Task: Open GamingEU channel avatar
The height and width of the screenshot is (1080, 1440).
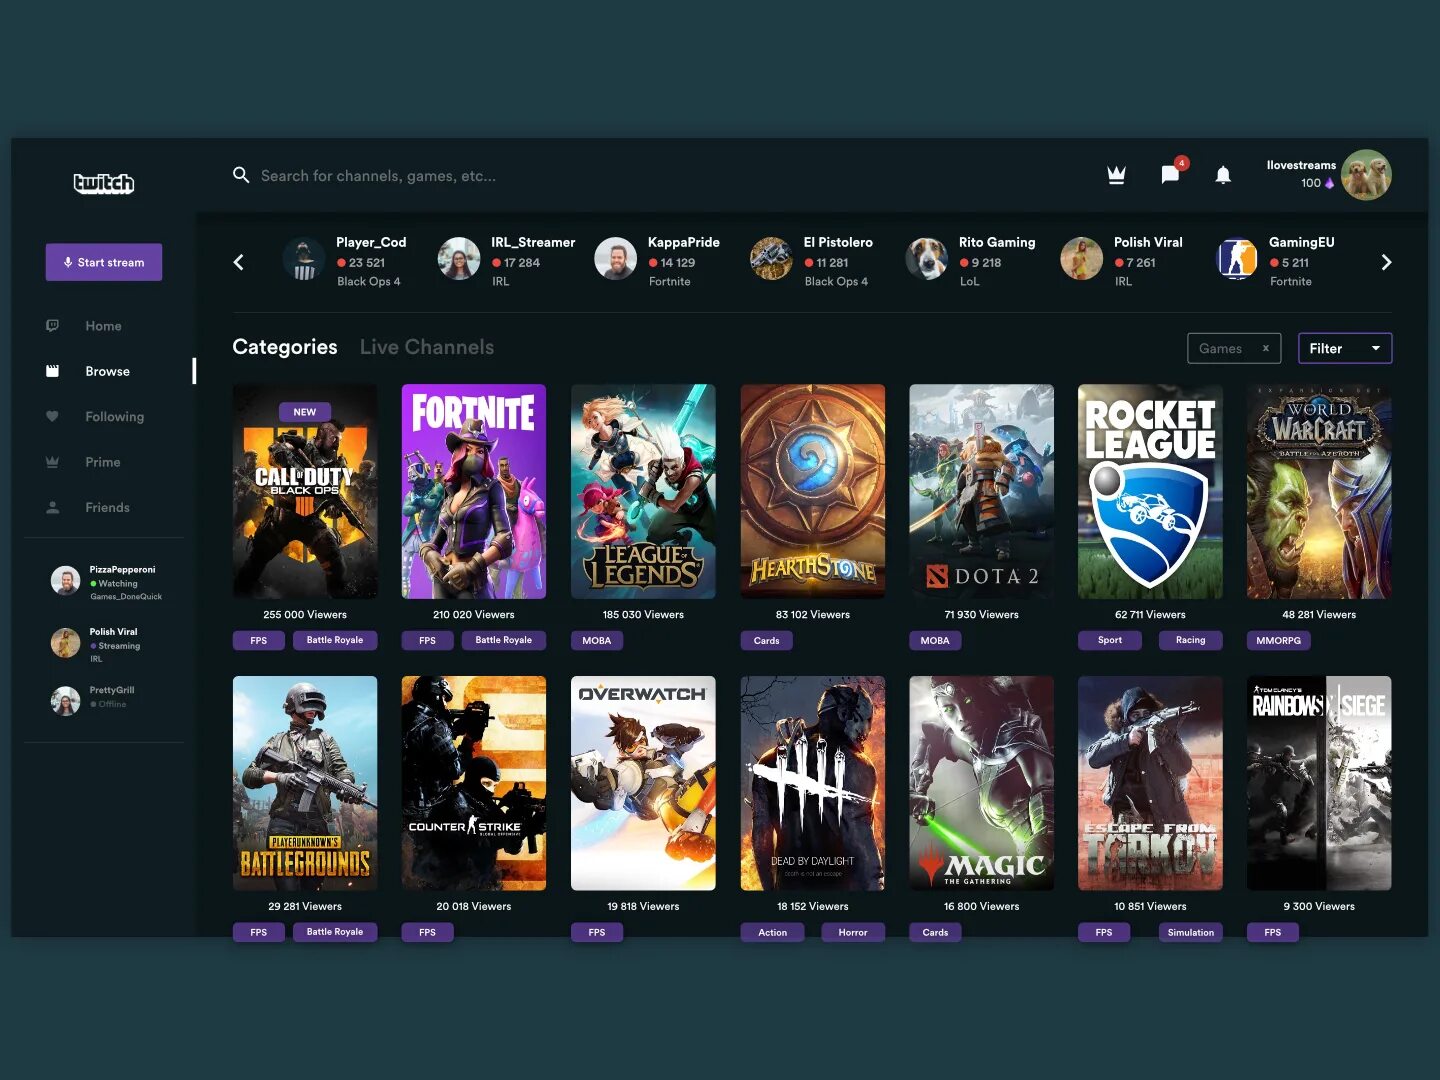Action: [1237, 259]
